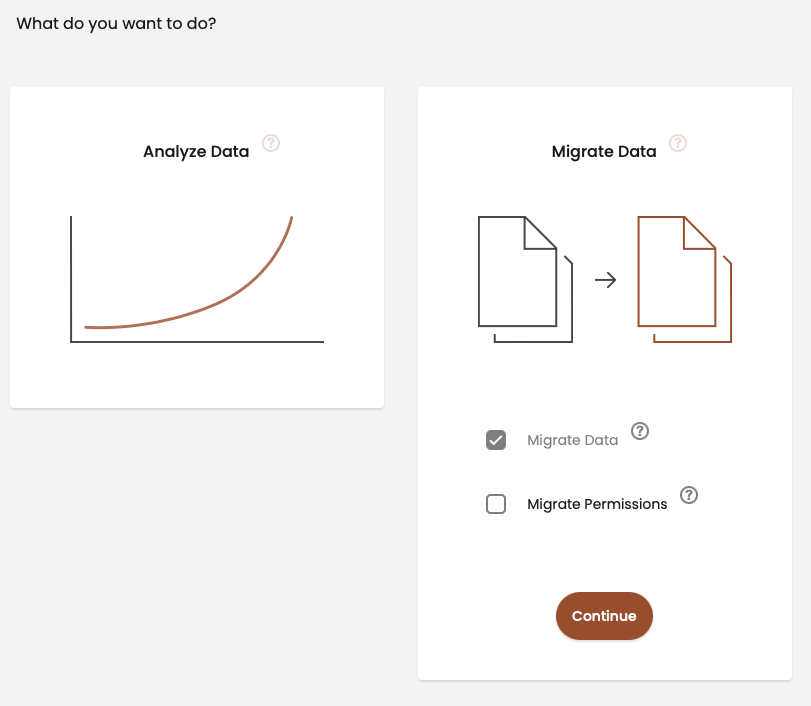
Task: Click the "What do you want to do?" heading
Action: click(x=117, y=23)
